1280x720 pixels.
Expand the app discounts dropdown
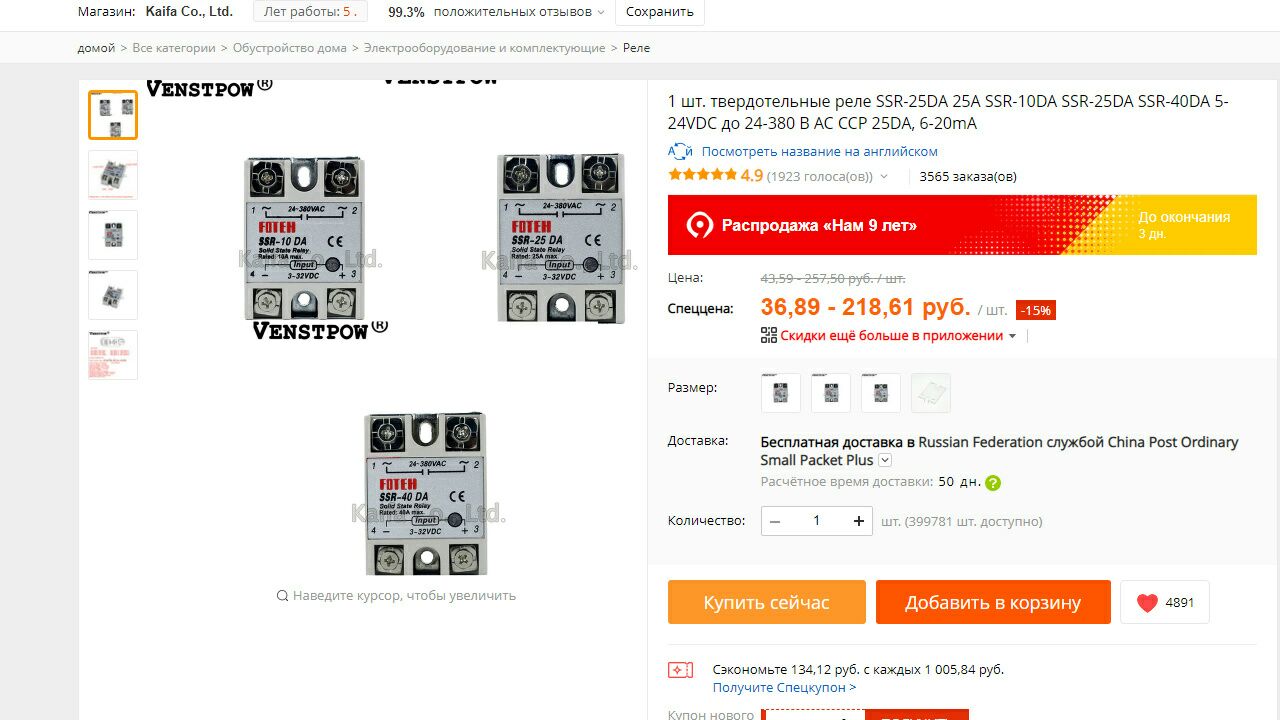(x=1012, y=336)
